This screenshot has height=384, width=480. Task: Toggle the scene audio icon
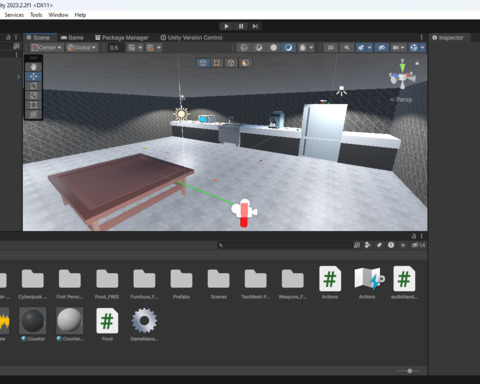click(x=347, y=48)
